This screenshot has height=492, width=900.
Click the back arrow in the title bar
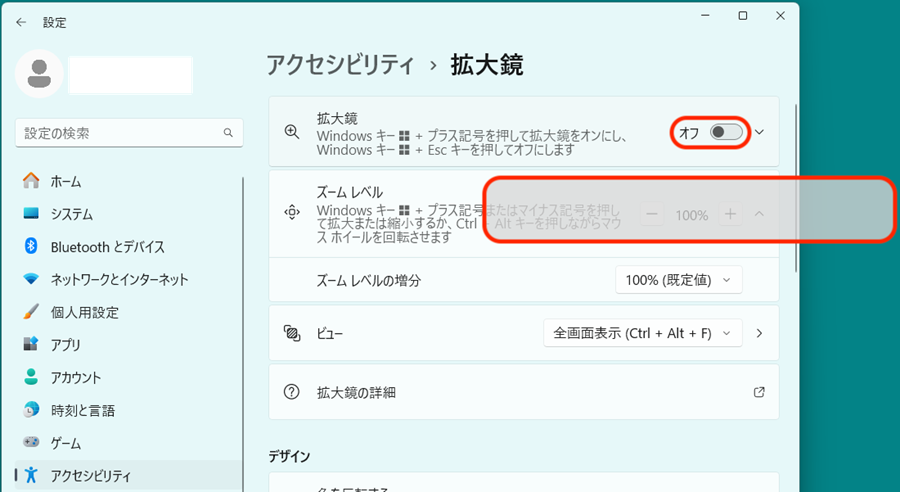[21, 22]
